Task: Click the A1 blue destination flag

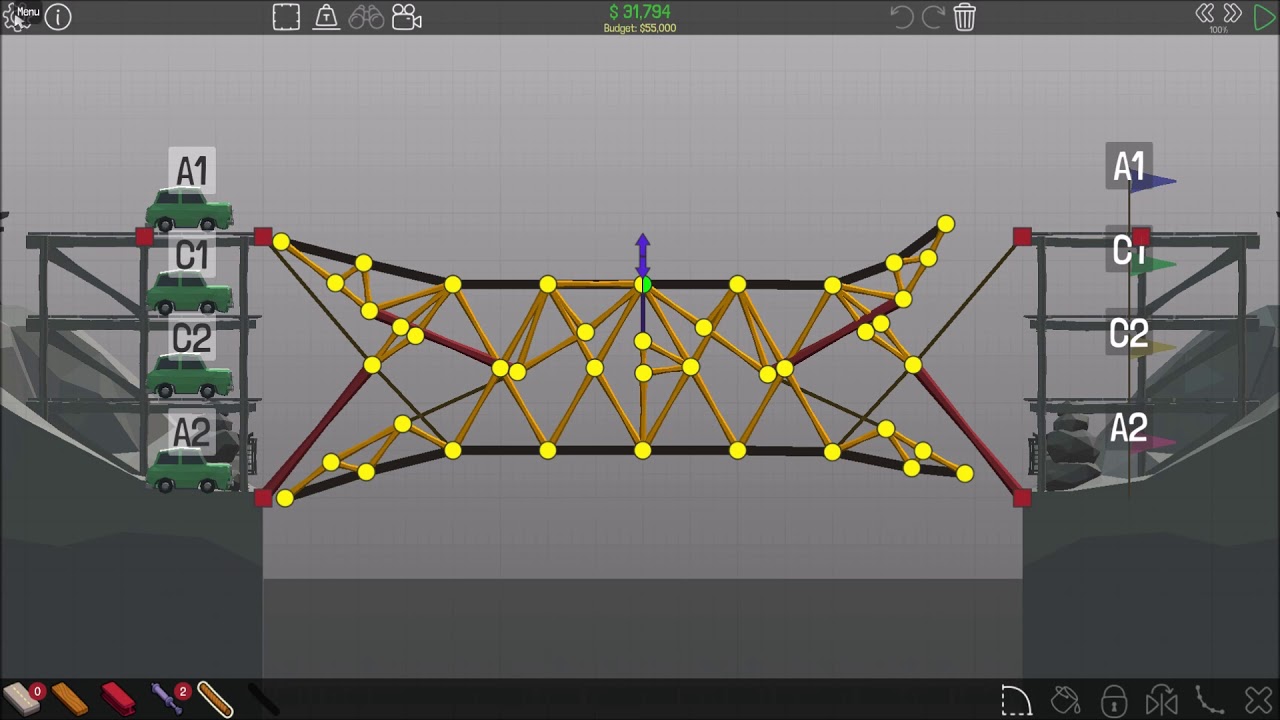Action: point(1154,182)
